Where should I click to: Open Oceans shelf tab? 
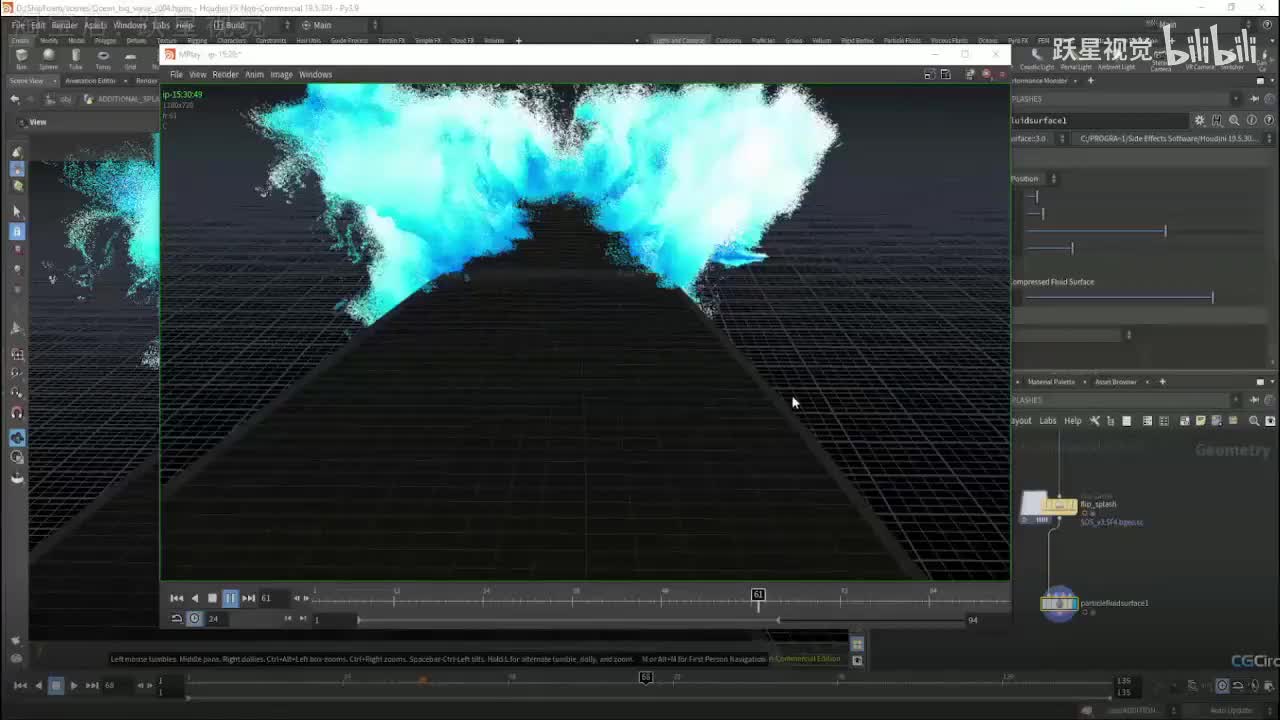[x=988, y=41]
